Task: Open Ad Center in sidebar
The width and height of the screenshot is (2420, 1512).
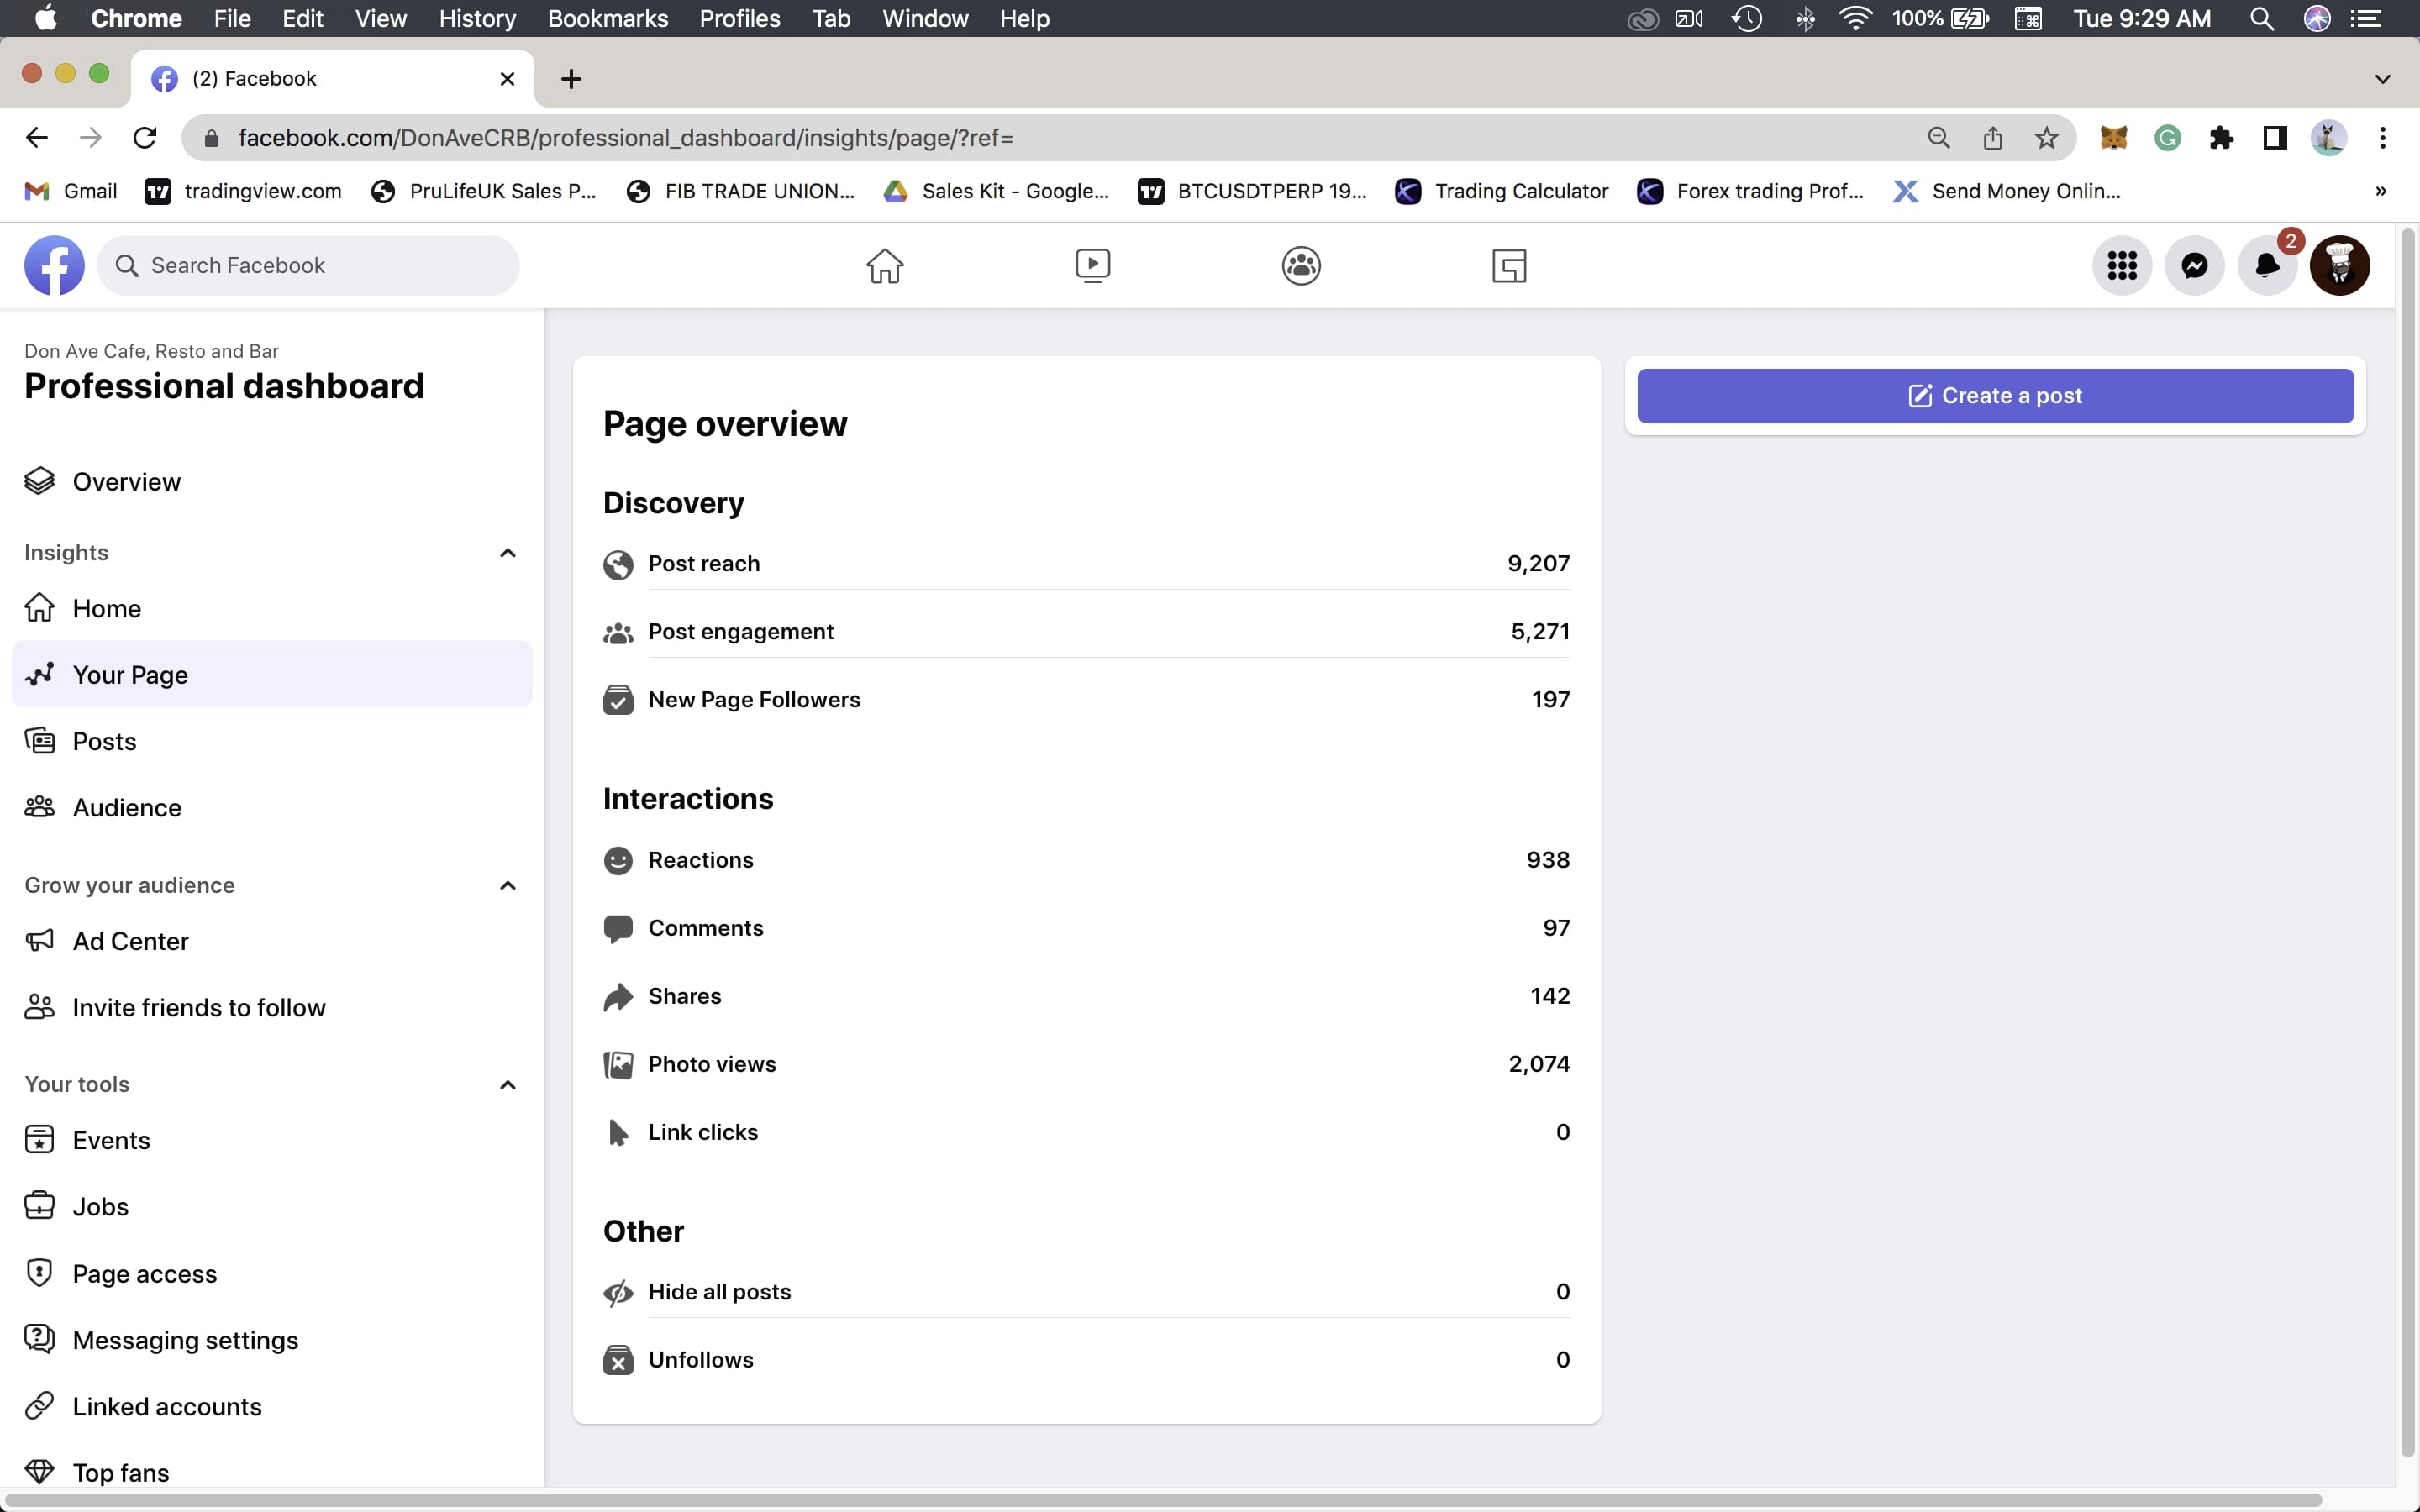Action: pyautogui.click(x=130, y=941)
